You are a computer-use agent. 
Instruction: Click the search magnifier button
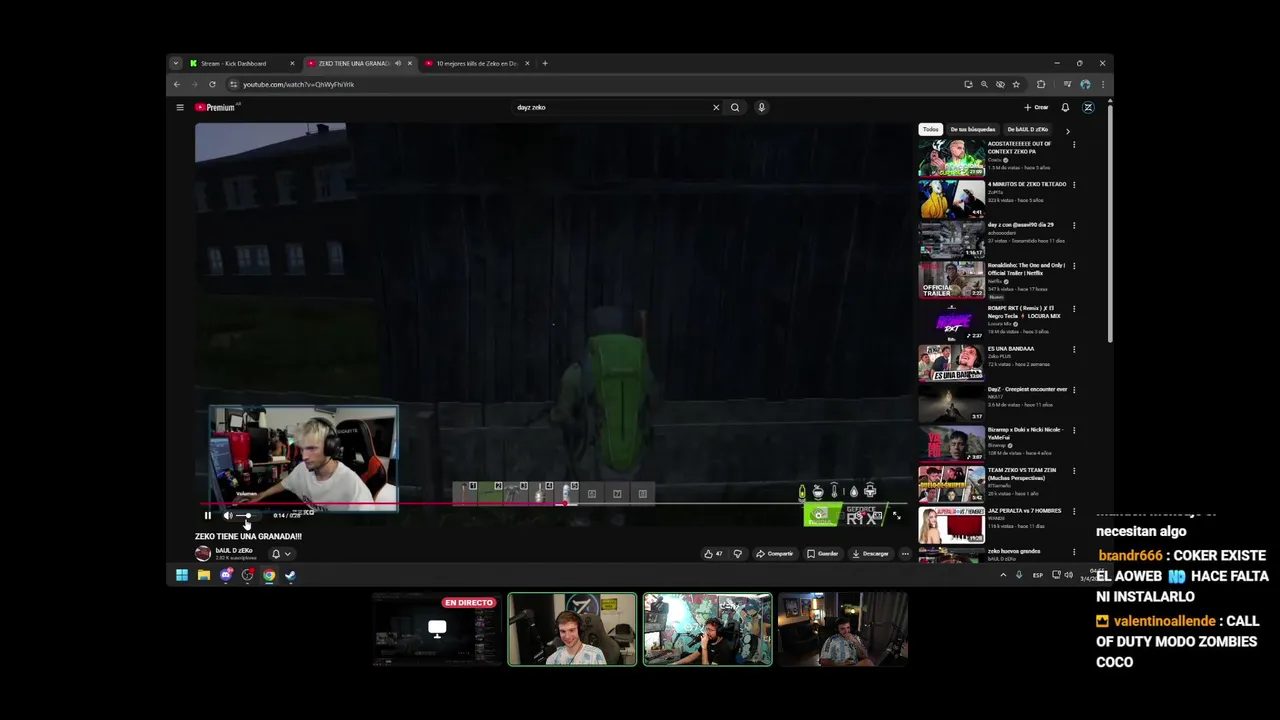(x=735, y=107)
